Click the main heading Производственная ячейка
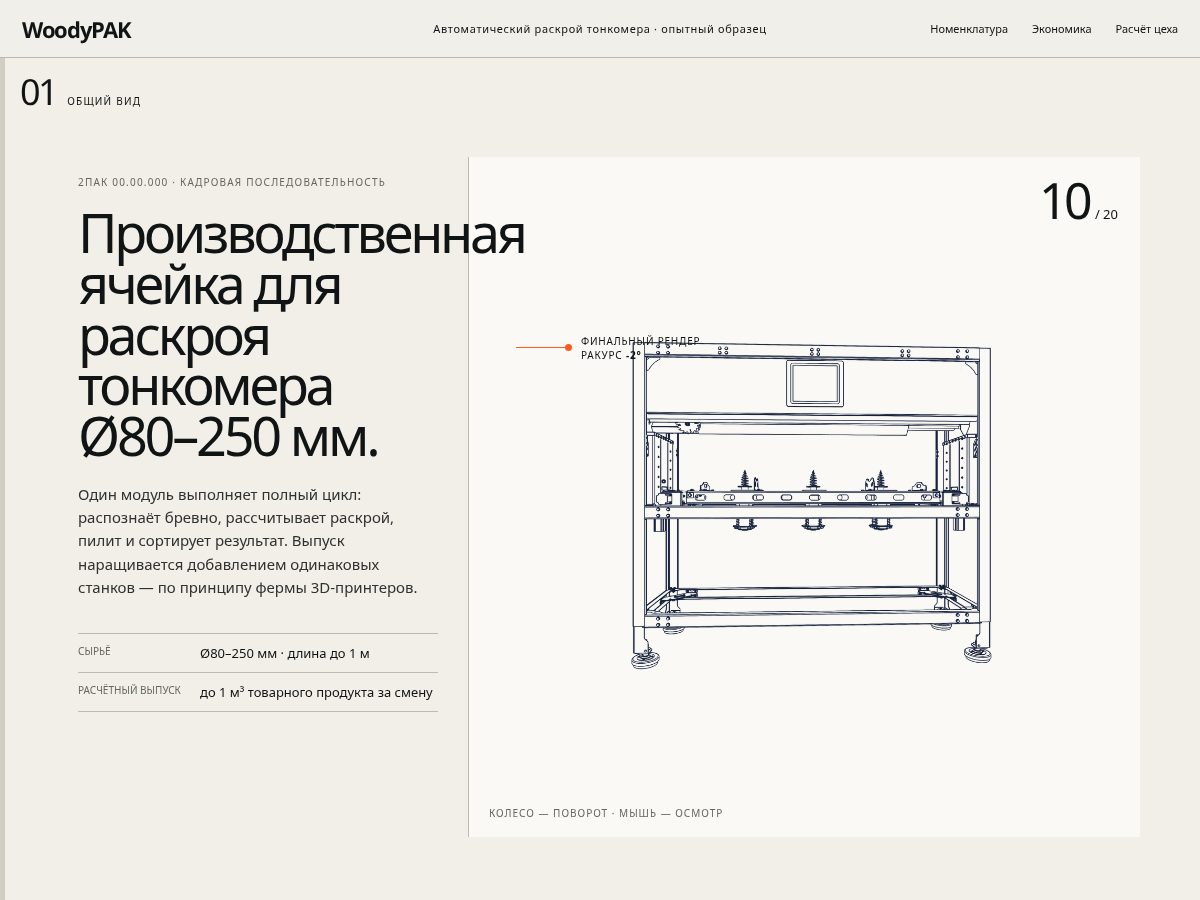 (x=301, y=335)
